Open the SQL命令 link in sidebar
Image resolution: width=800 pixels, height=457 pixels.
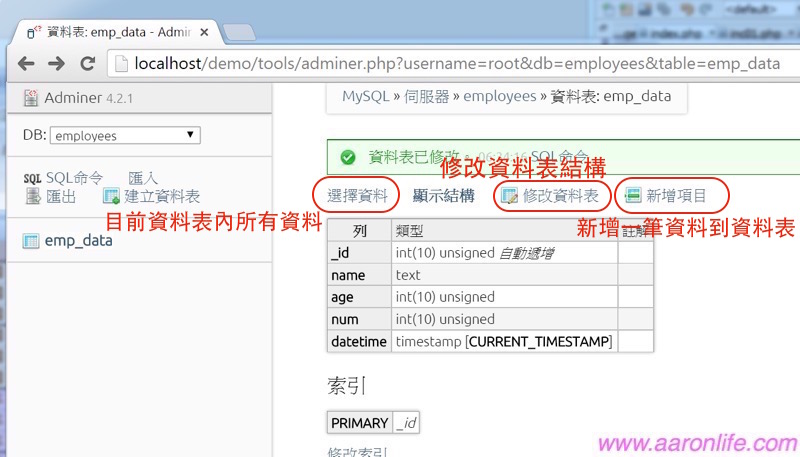(x=74, y=177)
